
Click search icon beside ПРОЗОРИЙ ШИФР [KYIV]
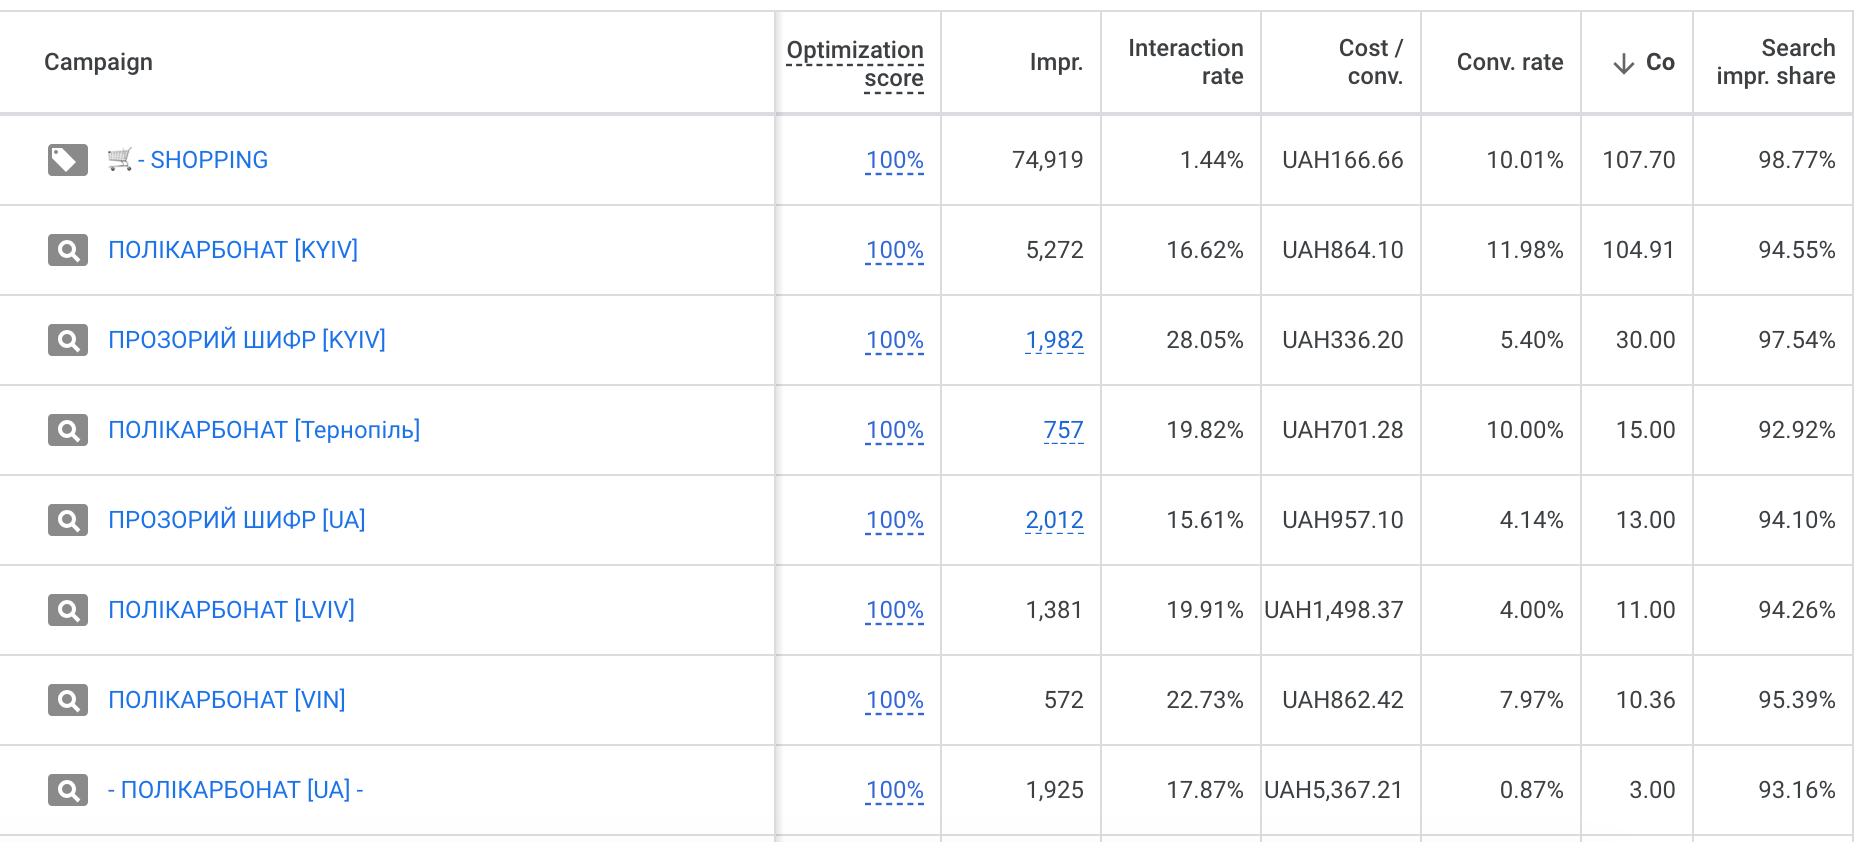click(68, 340)
